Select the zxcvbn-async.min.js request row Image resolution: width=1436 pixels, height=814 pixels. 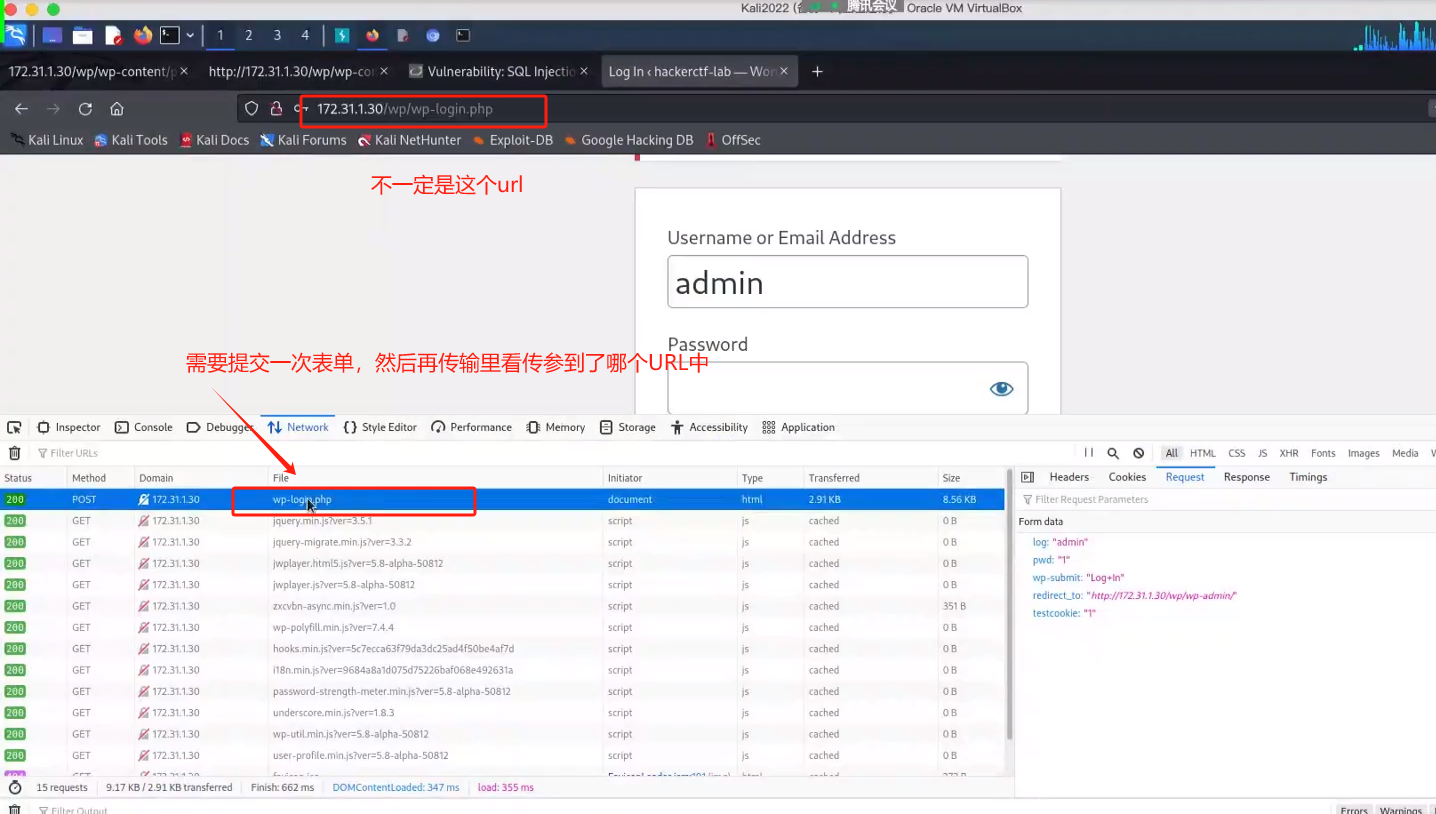point(502,606)
